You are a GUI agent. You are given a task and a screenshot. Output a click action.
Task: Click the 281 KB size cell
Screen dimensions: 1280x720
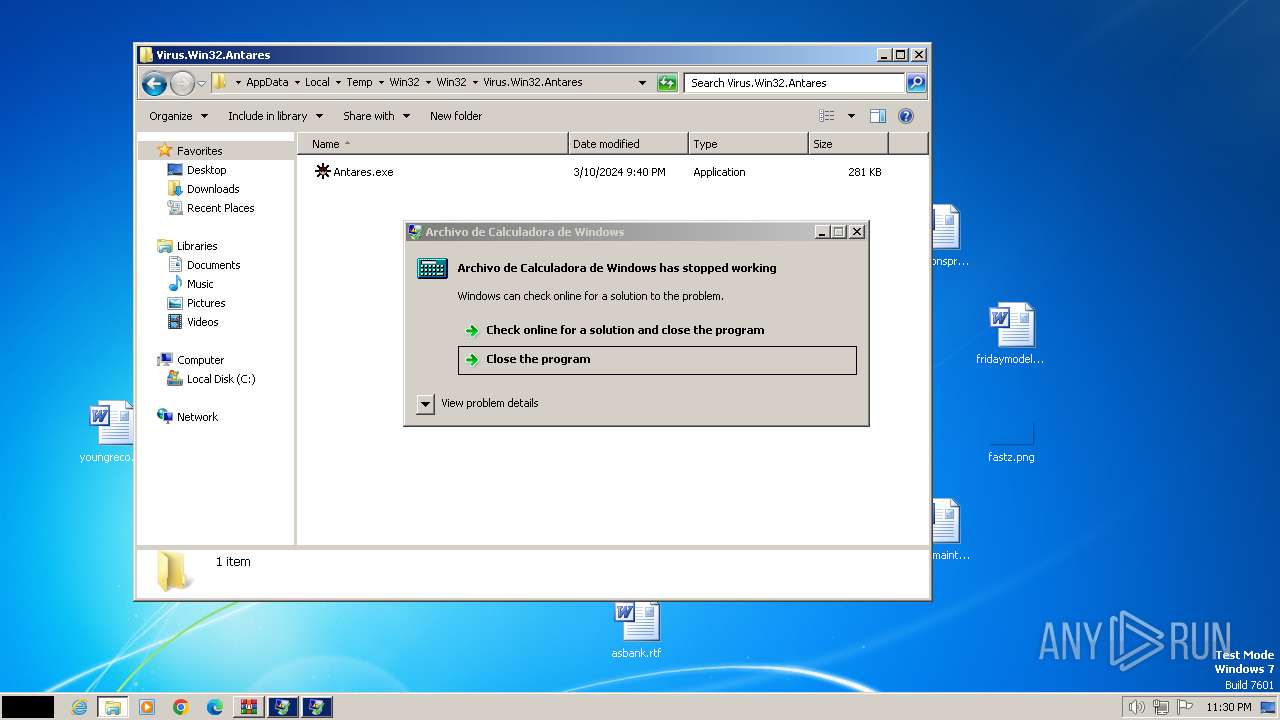click(x=864, y=172)
